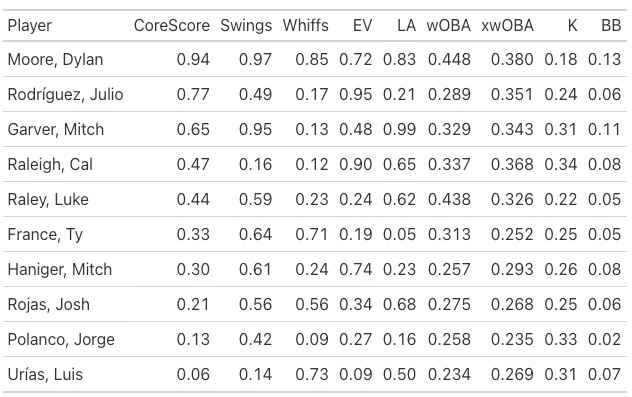
Task: Select the LA column header
Action: click(x=406, y=26)
